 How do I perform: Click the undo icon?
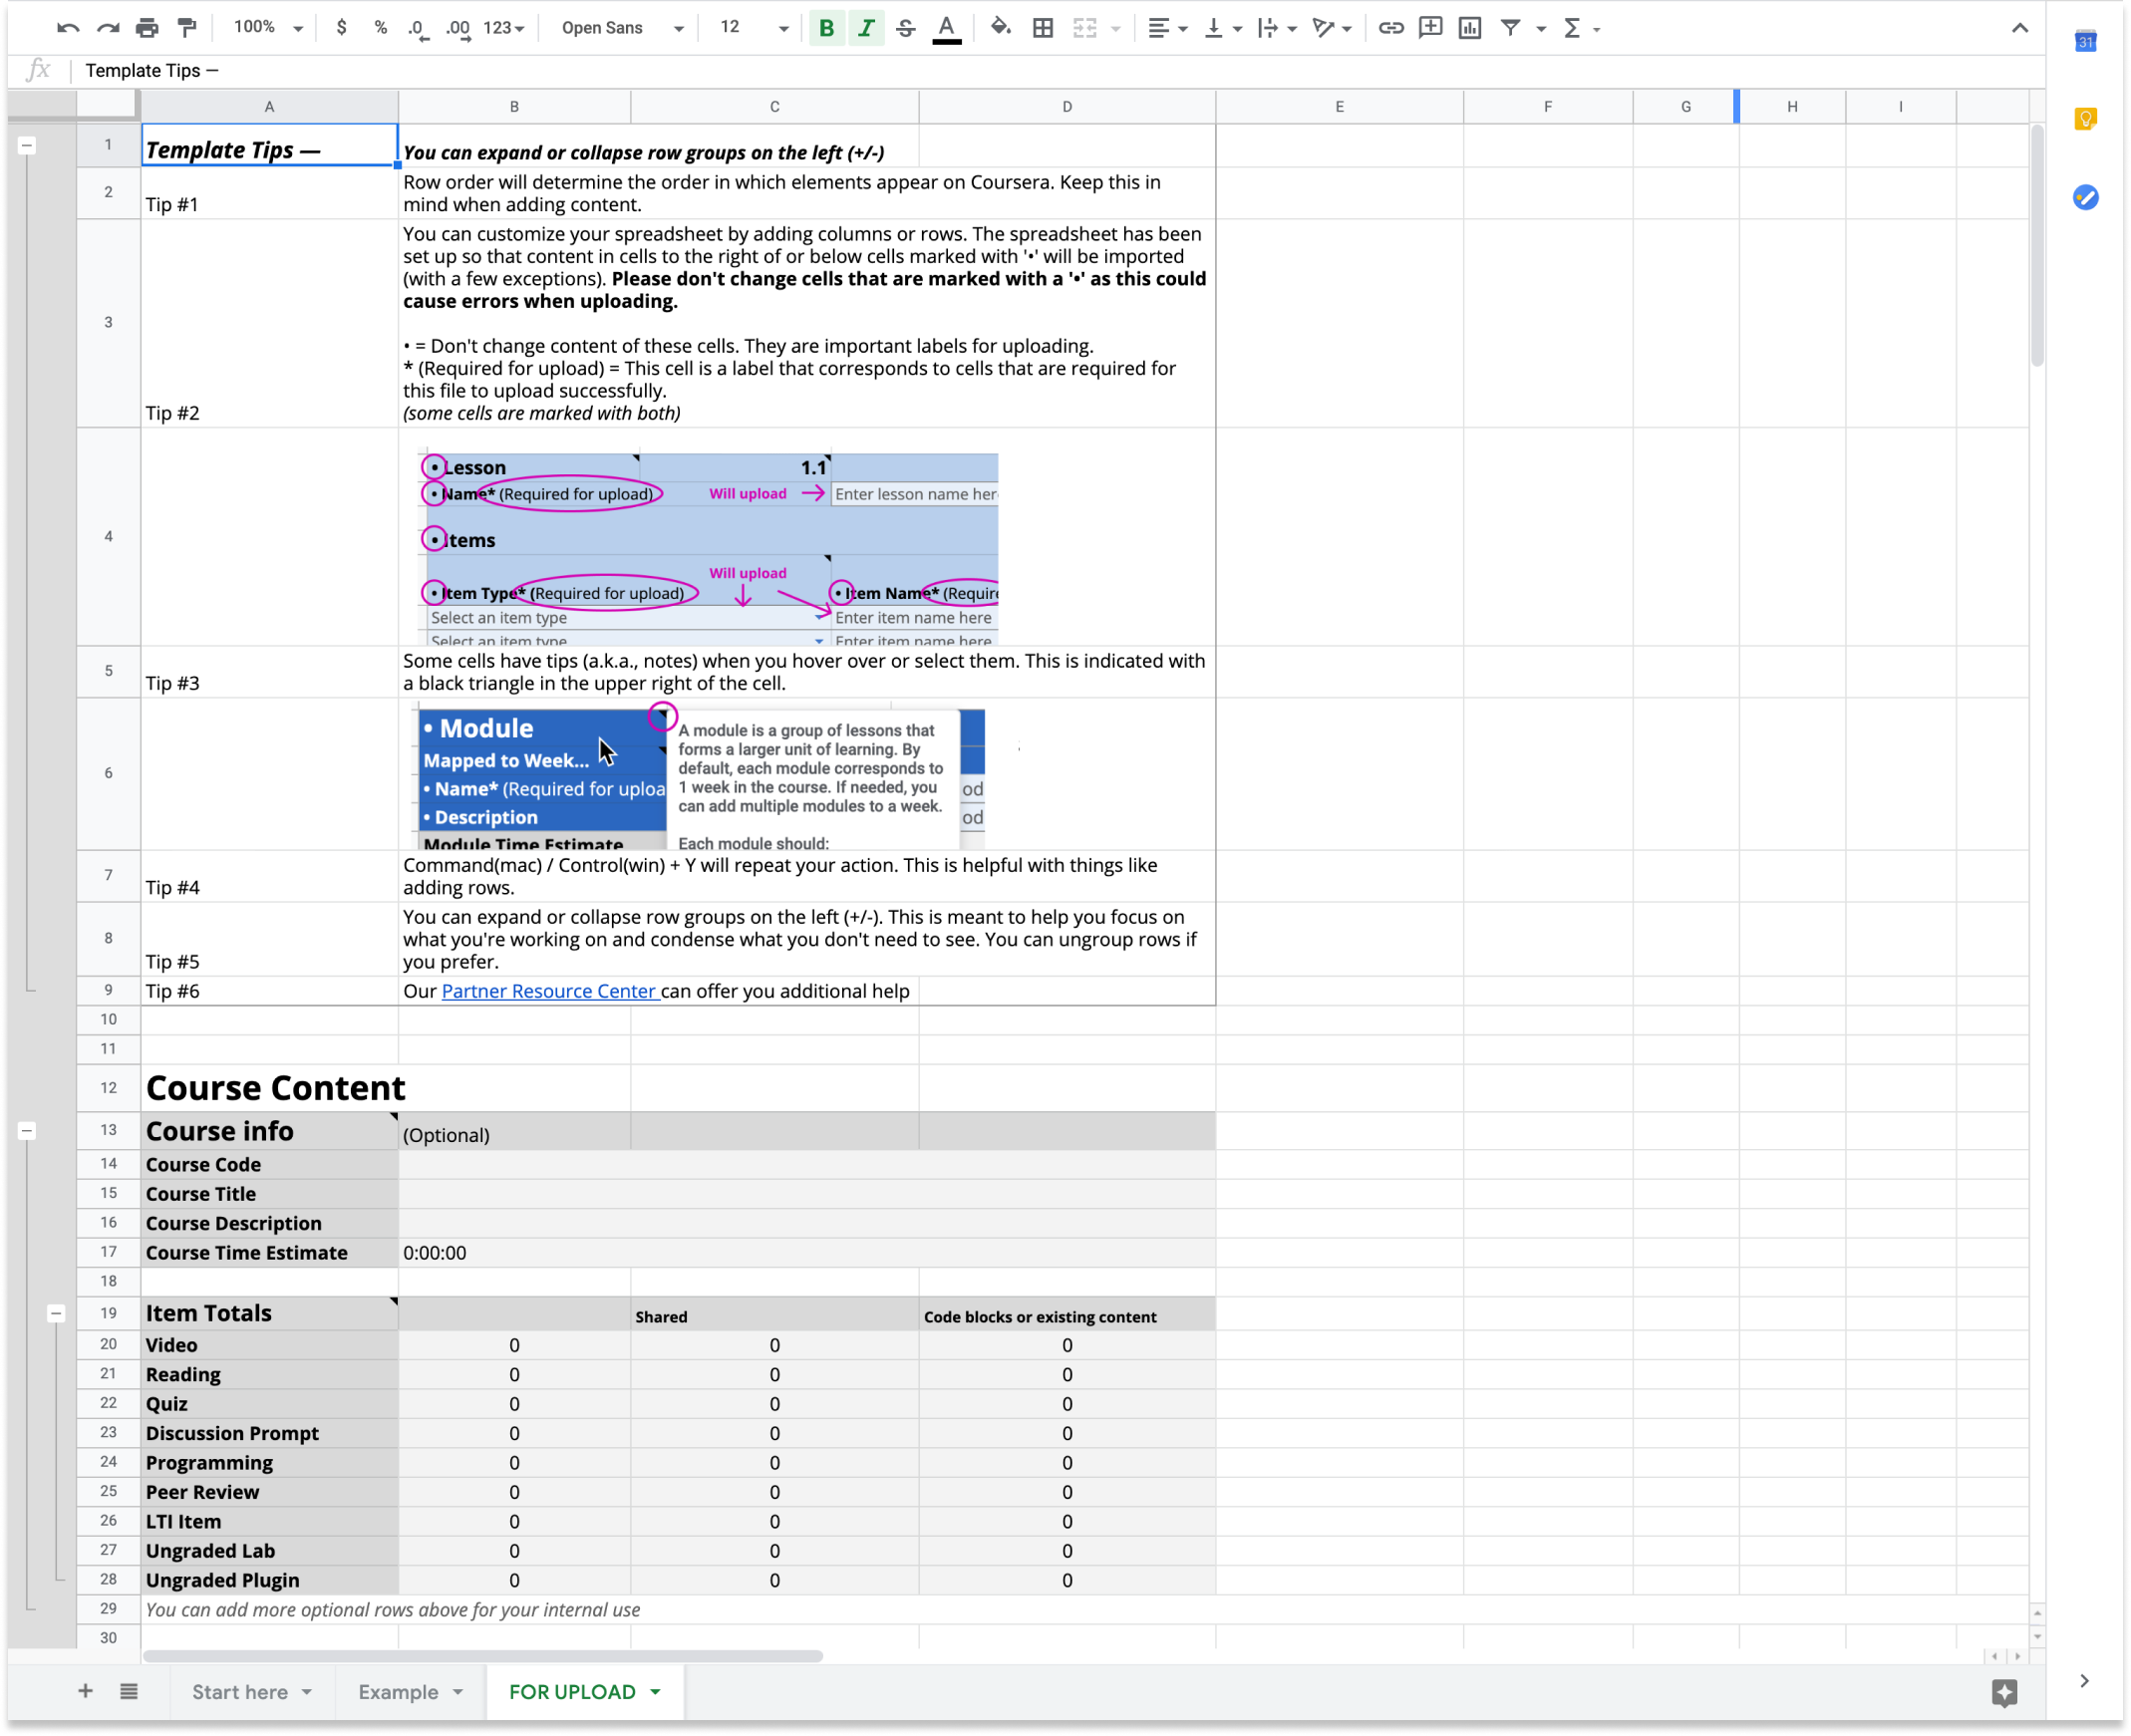coord(68,28)
